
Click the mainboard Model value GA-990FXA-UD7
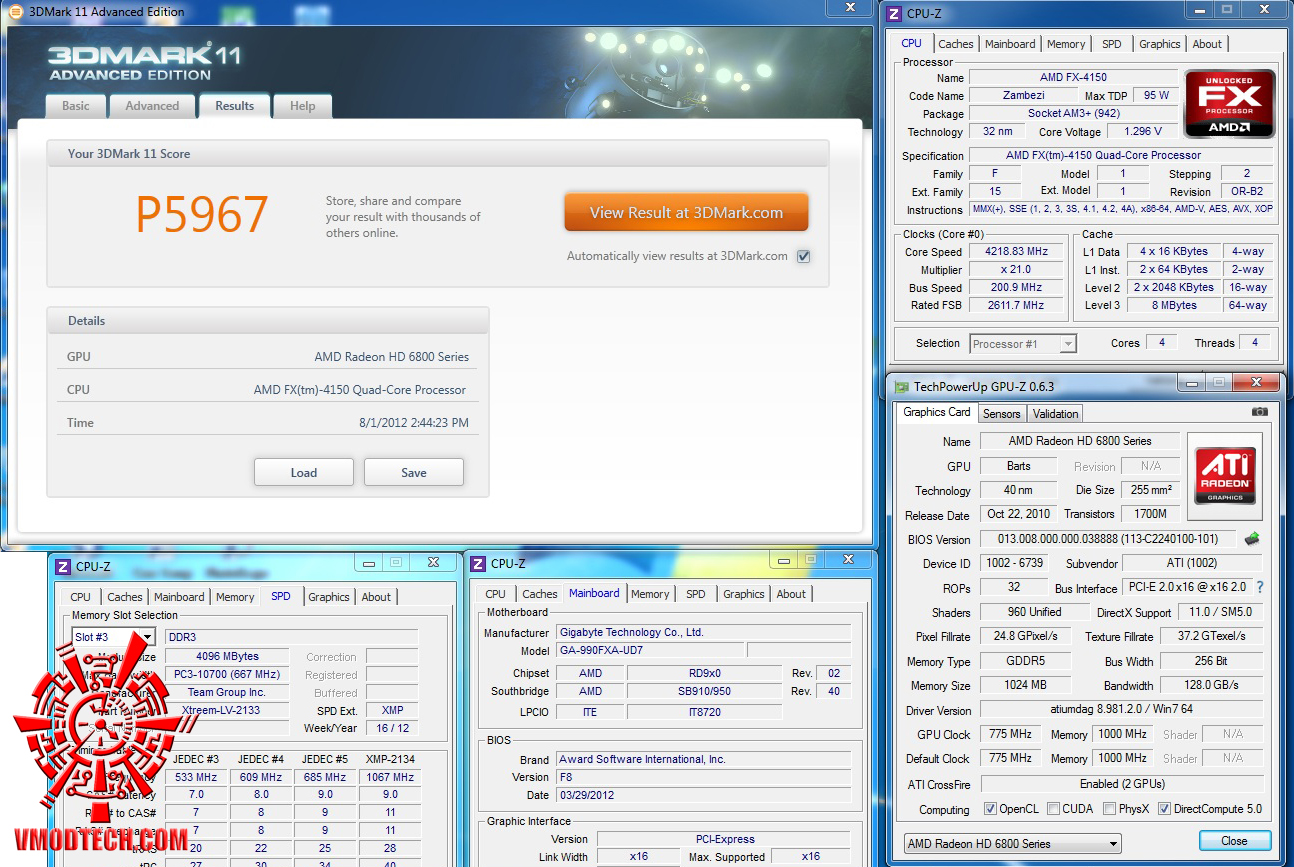[x=648, y=651]
